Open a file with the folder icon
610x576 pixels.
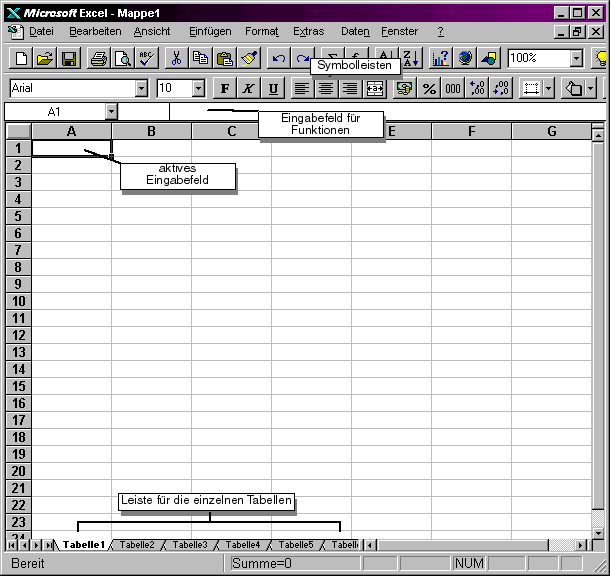point(45,58)
